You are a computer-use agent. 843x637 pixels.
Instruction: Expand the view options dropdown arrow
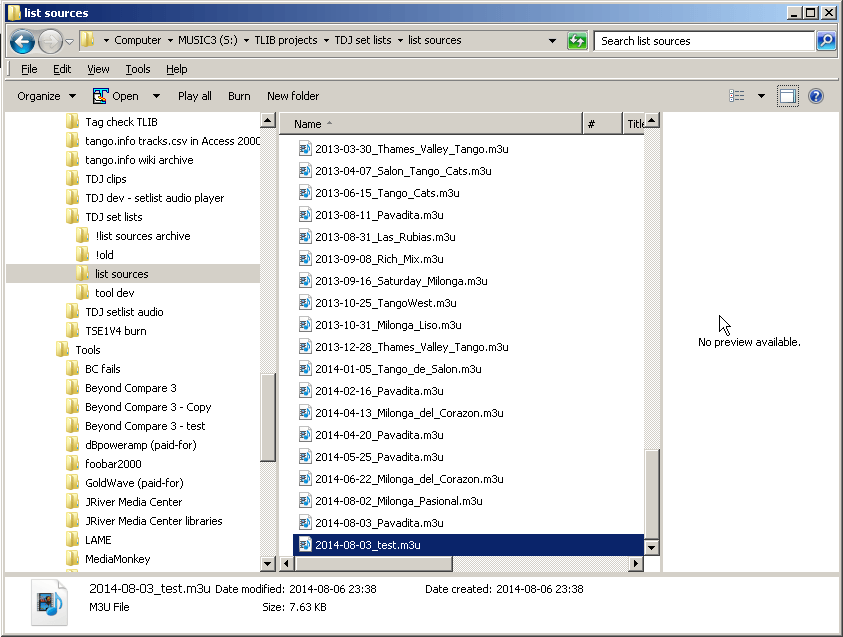(x=761, y=96)
